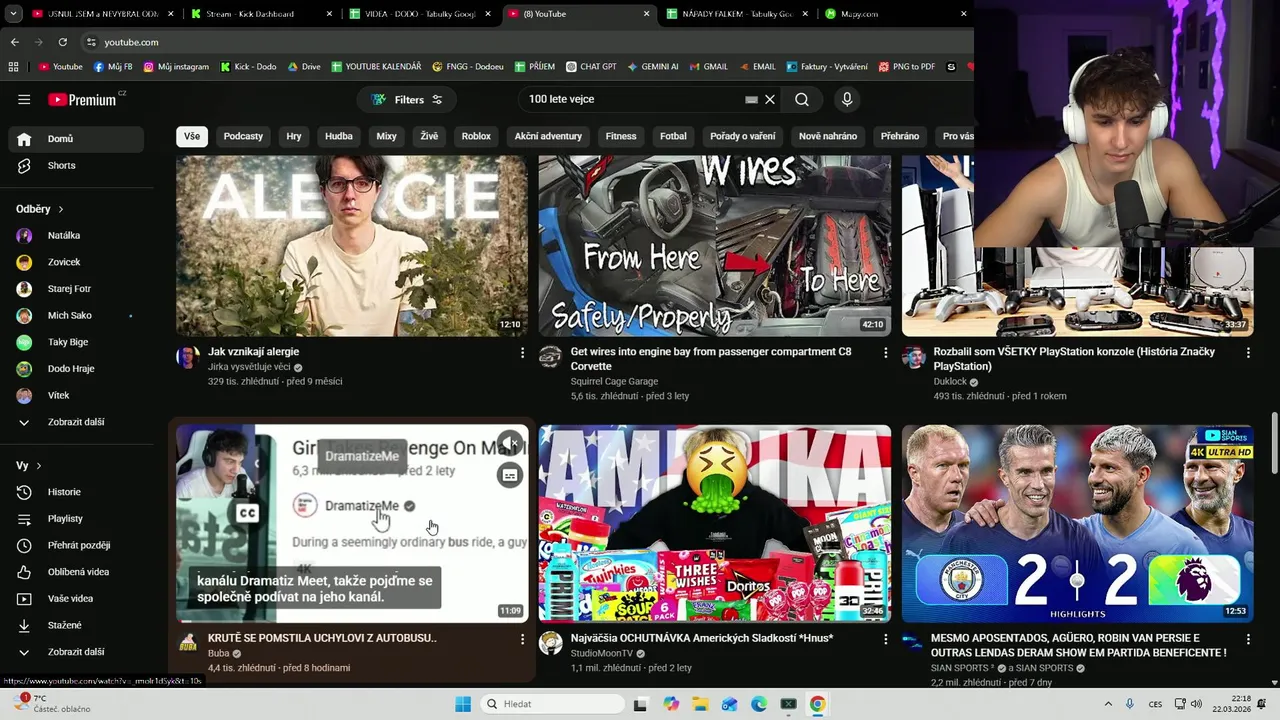Click the search magnifier button
The height and width of the screenshot is (720, 1280).
(802, 100)
